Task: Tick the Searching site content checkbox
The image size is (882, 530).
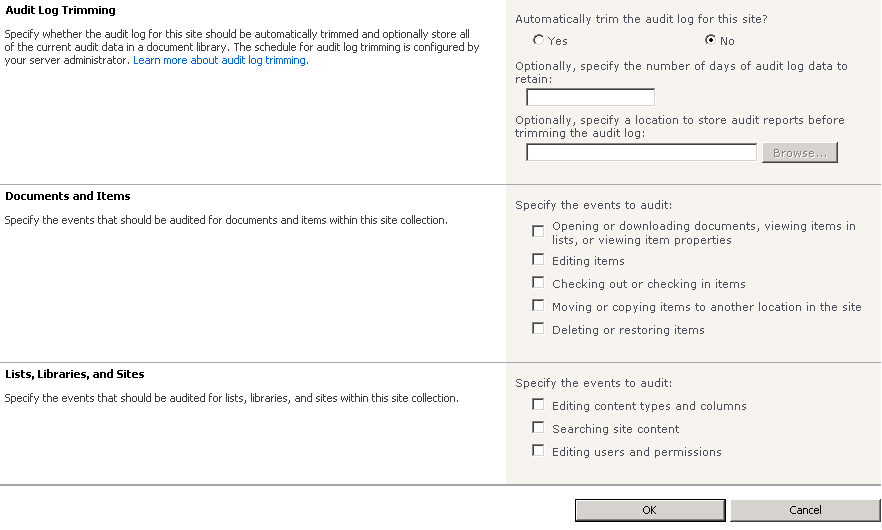Action: coord(538,427)
